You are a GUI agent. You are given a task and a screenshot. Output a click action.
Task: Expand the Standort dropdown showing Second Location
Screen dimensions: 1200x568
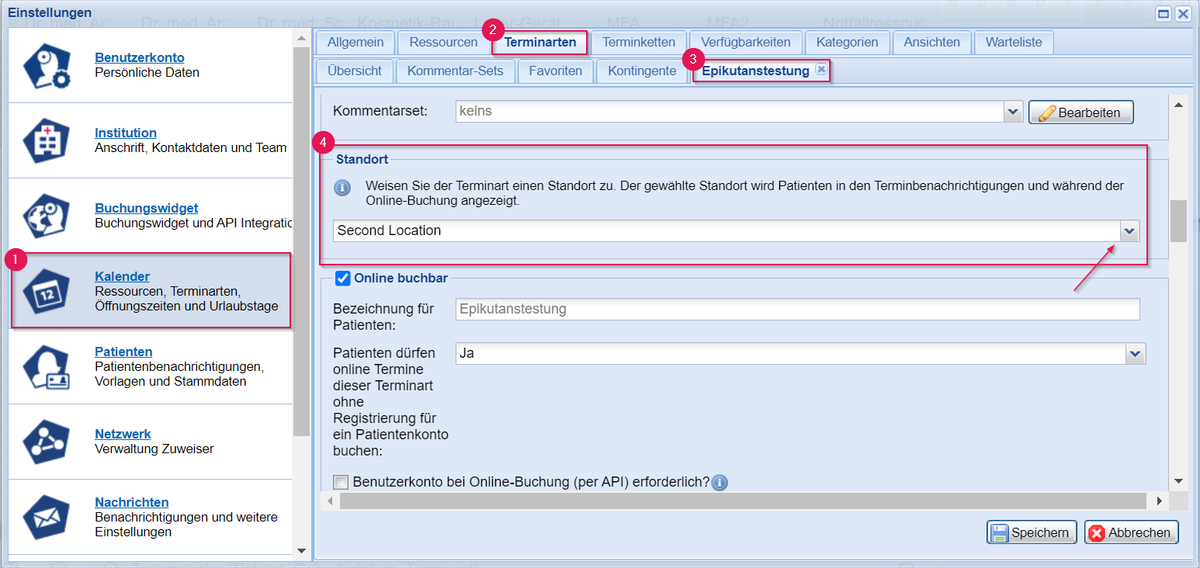[x=1129, y=230]
